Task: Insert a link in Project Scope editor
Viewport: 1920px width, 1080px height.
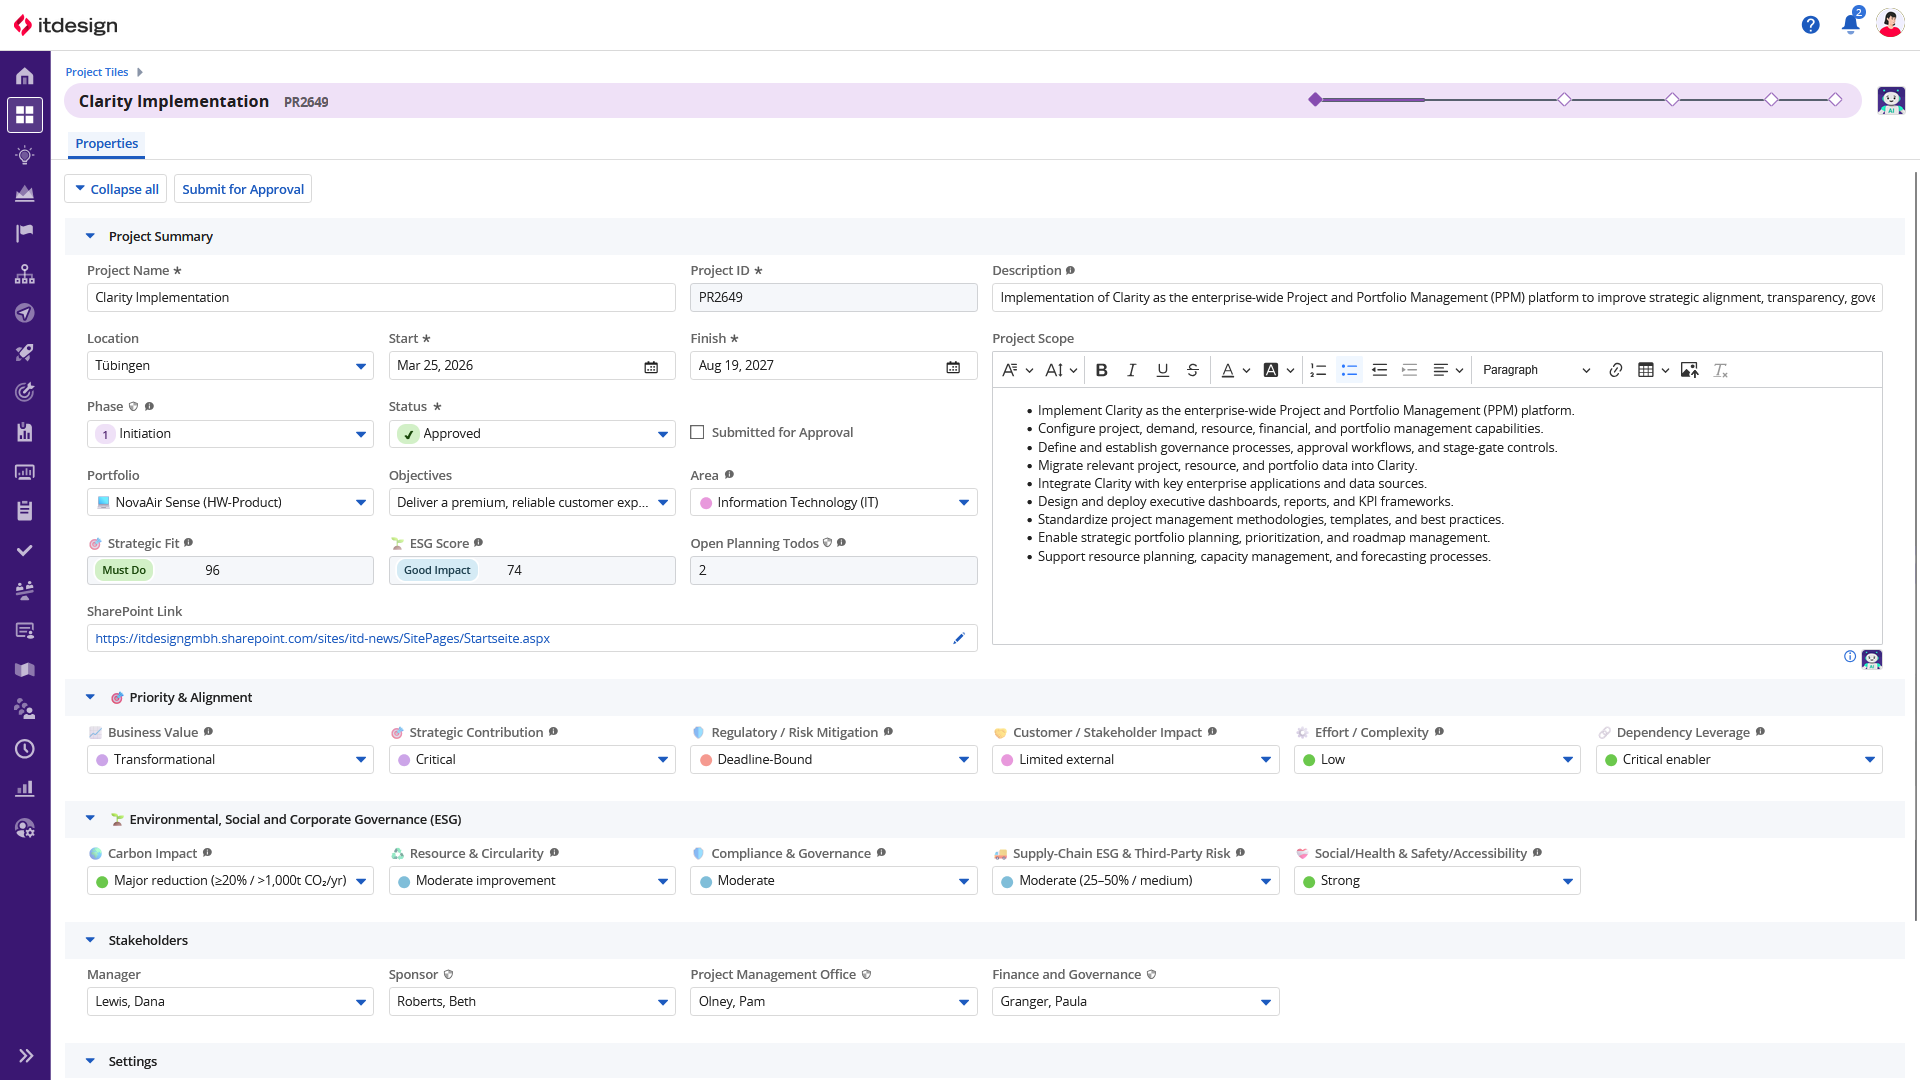Action: (1615, 370)
